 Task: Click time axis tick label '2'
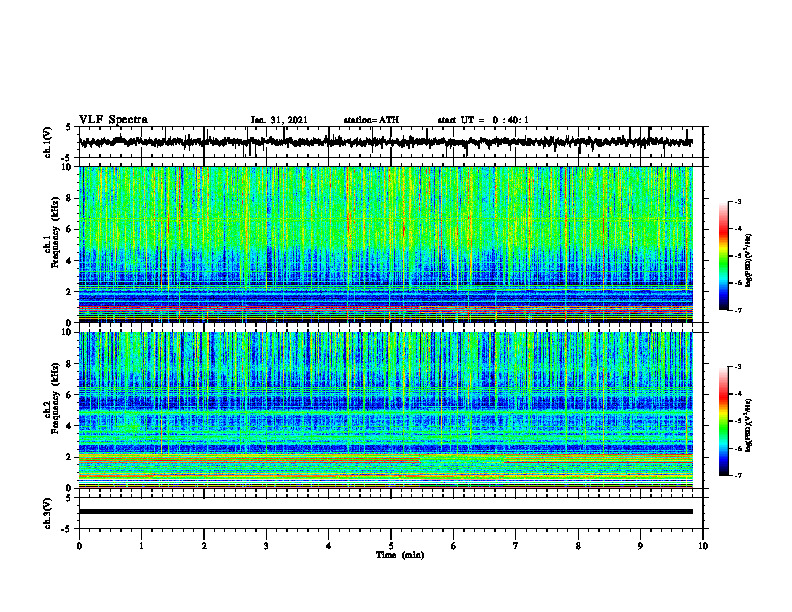click(x=204, y=546)
